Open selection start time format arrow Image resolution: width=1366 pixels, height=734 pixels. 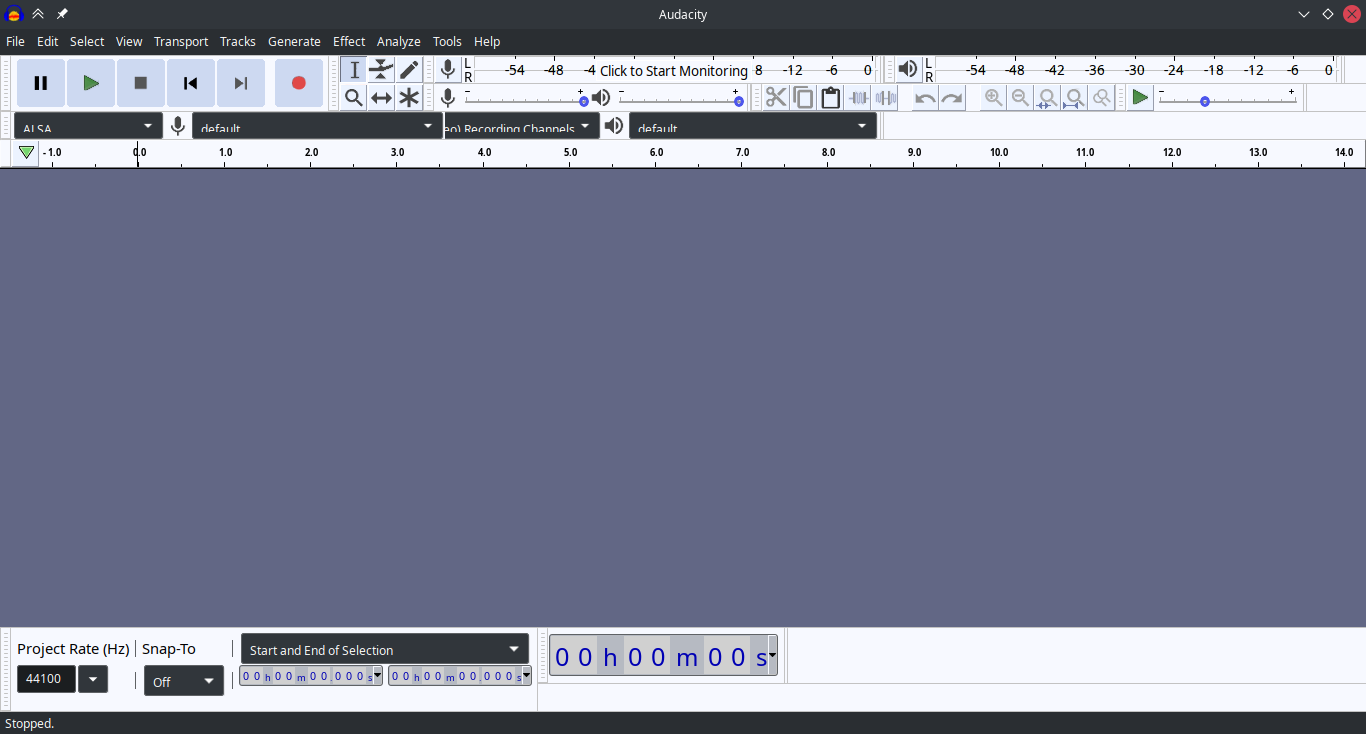pos(377,676)
